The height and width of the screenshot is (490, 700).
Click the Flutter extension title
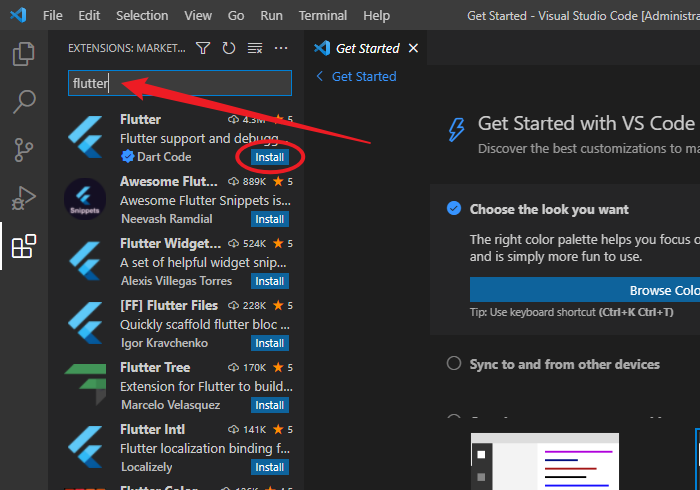140,119
